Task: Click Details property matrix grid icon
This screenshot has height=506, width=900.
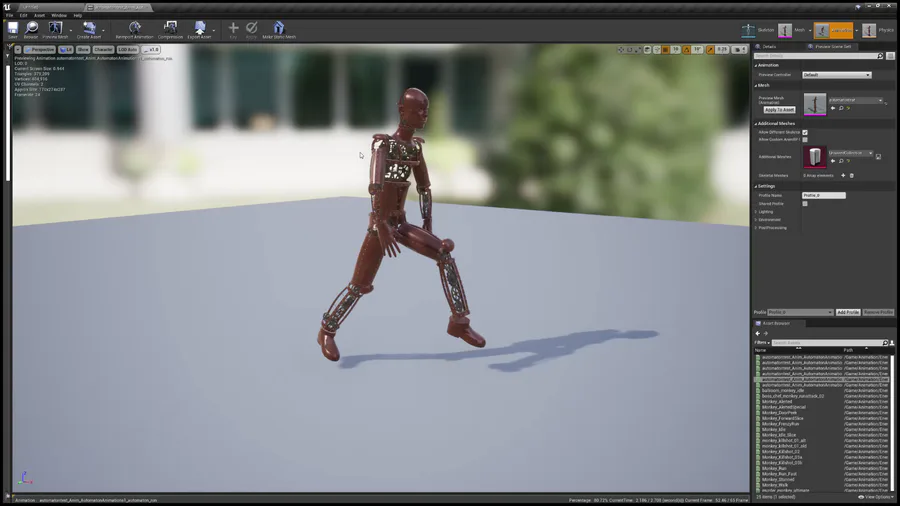Action: pos(890,56)
